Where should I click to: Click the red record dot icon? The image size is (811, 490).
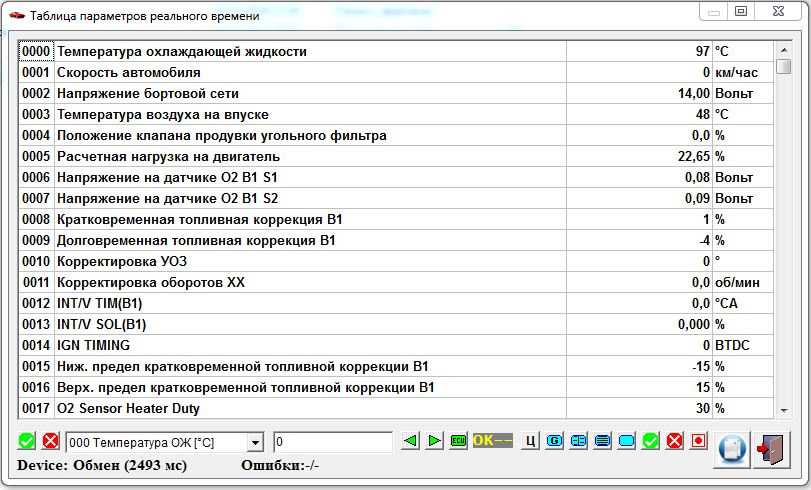point(699,441)
